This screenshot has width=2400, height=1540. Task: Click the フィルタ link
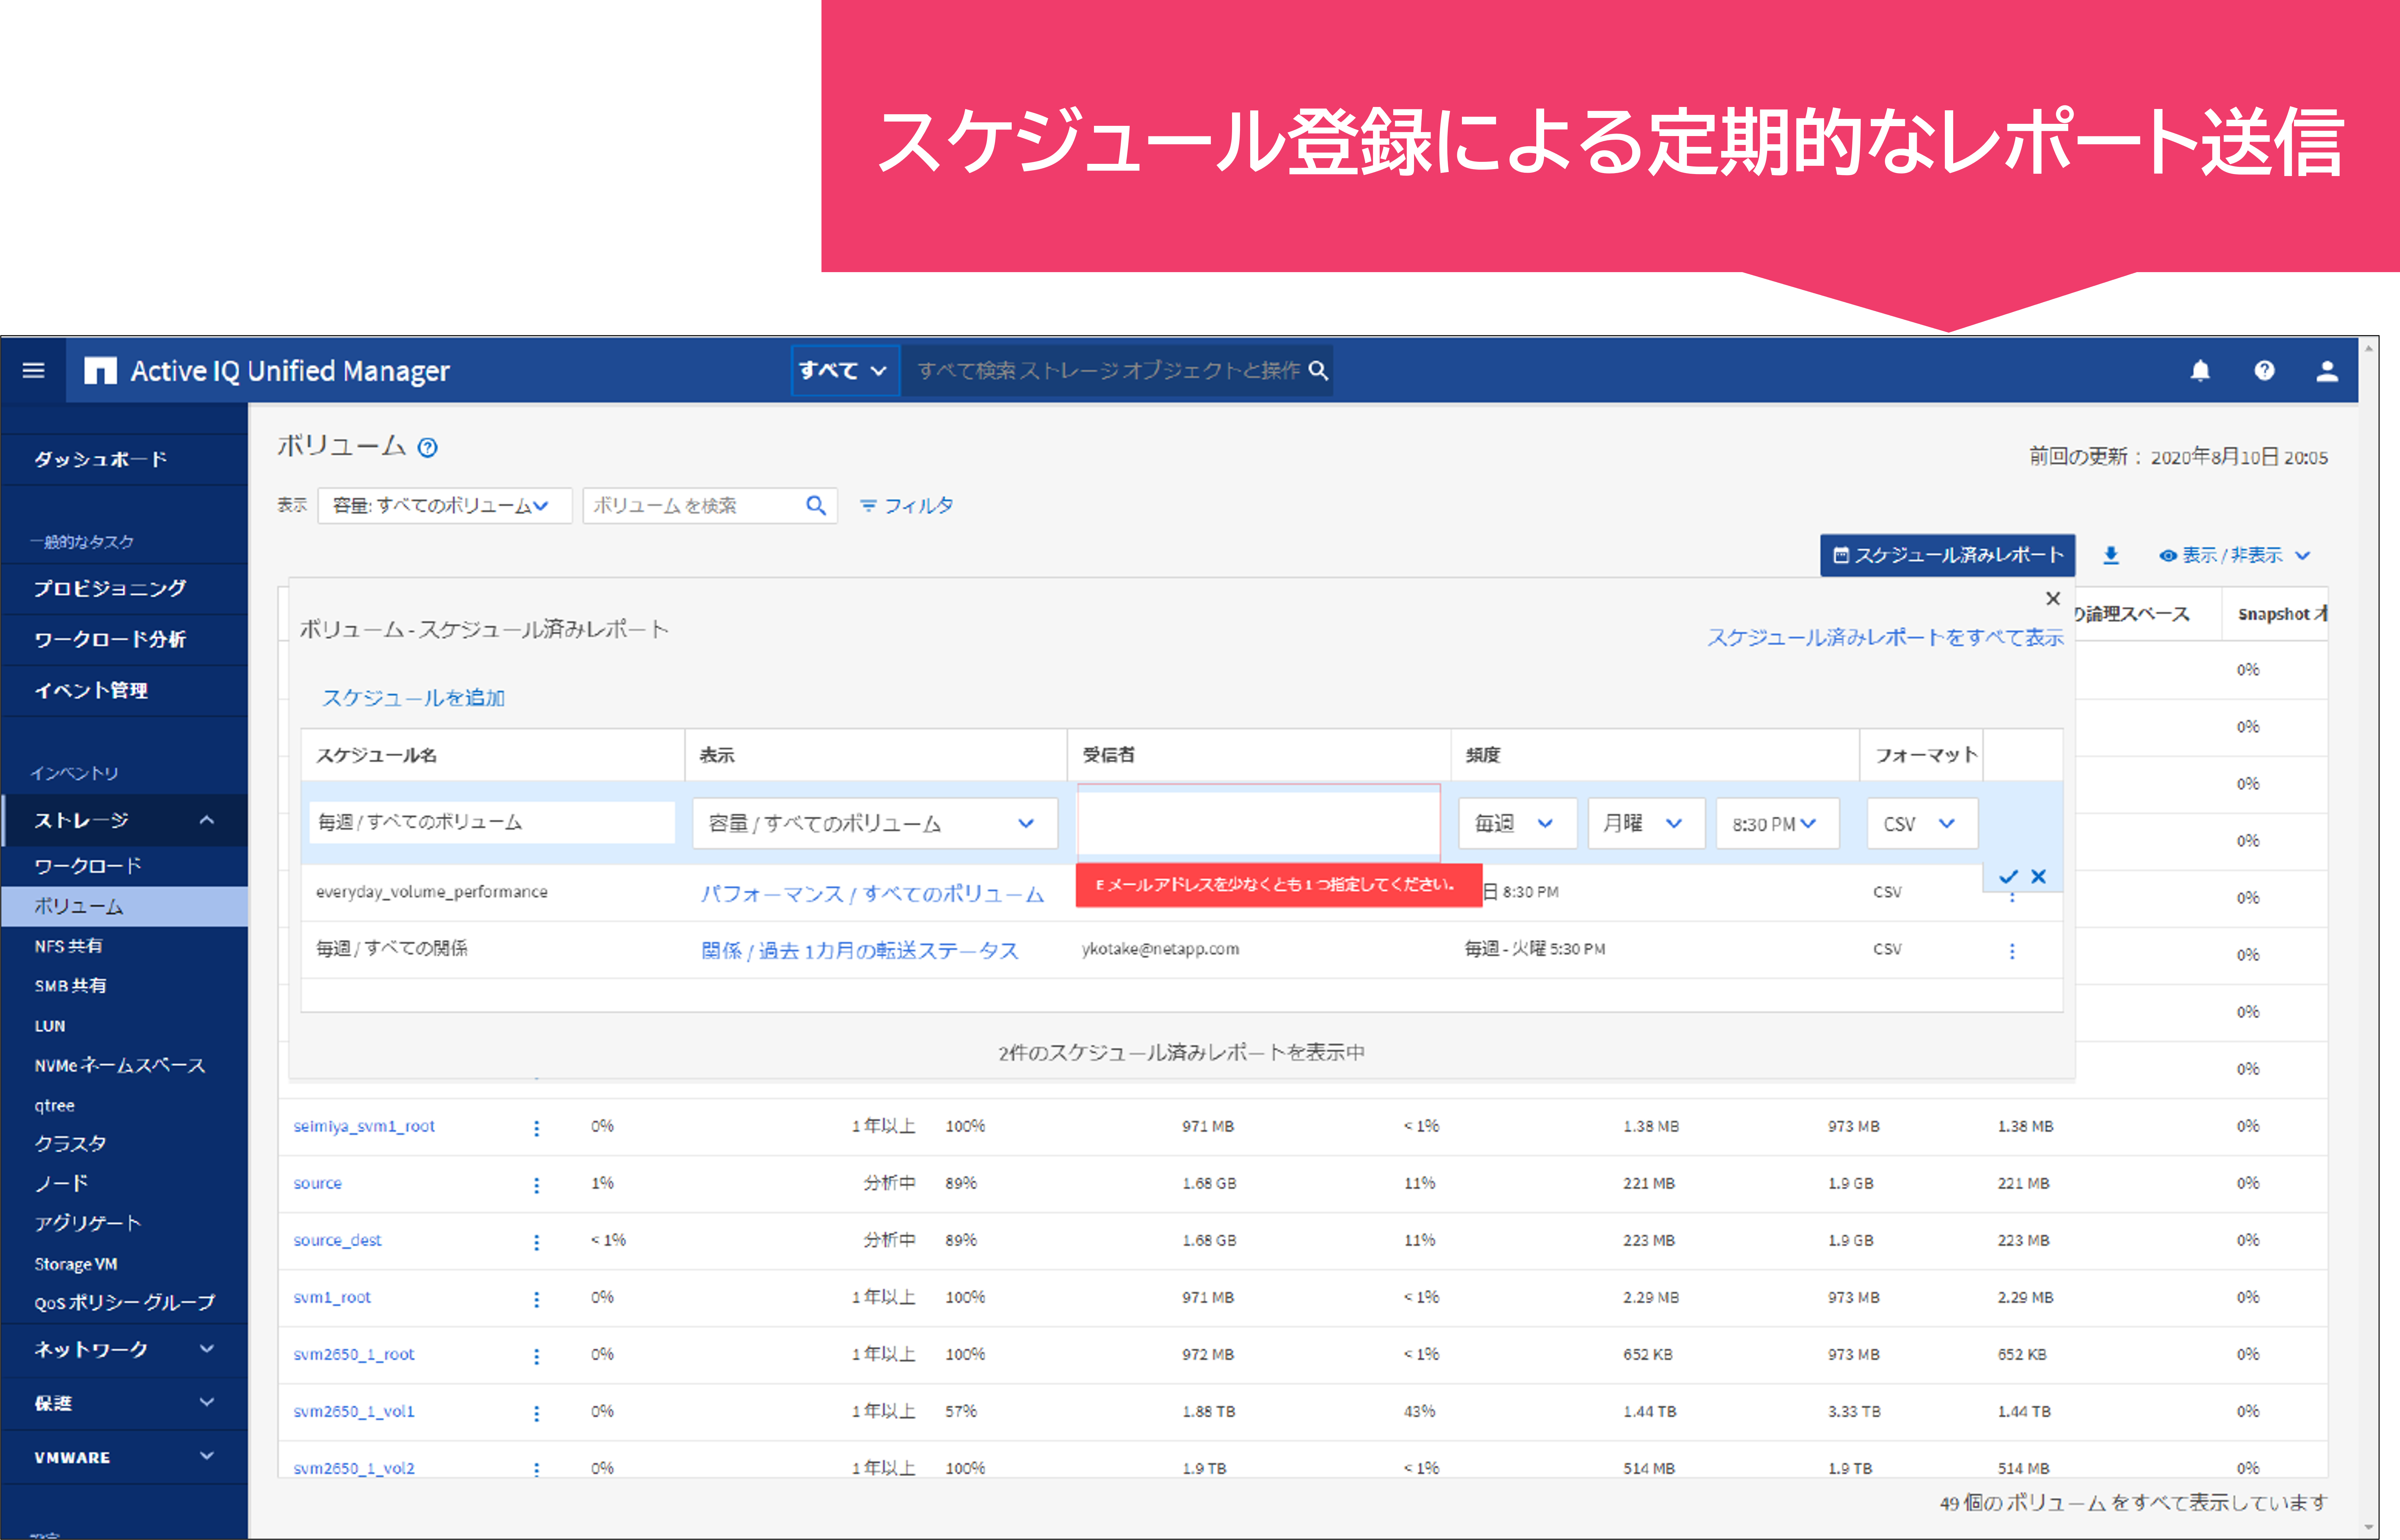point(906,506)
